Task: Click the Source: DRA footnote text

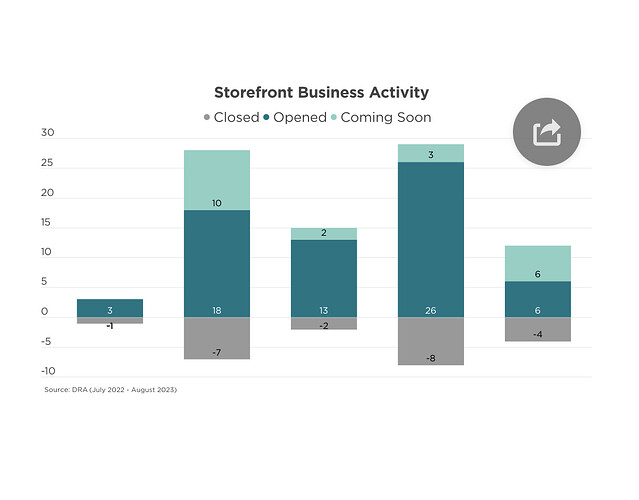Action: (x=110, y=390)
